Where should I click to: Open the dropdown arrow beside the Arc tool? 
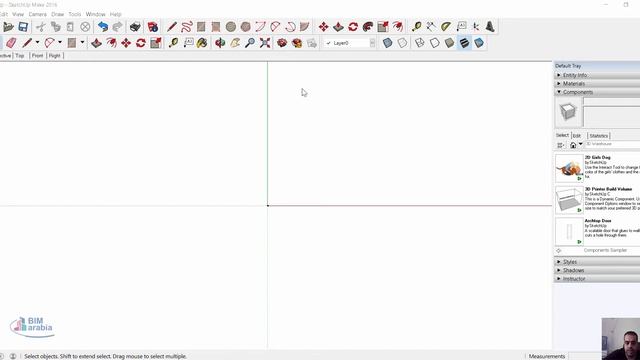(x=60, y=42)
